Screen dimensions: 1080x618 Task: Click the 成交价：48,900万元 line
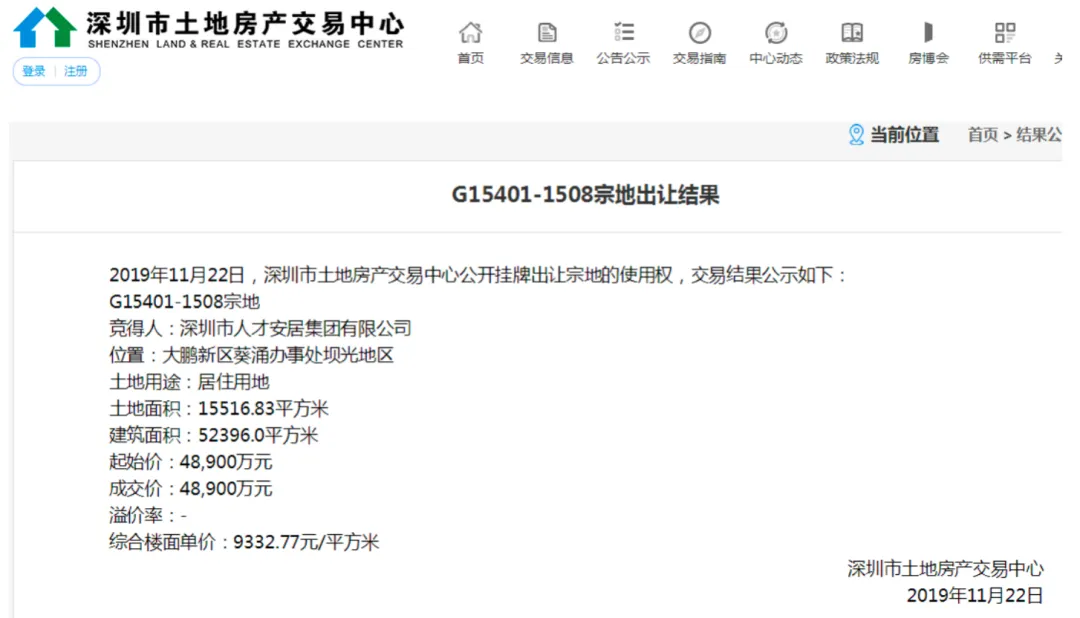(x=191, y=489)
